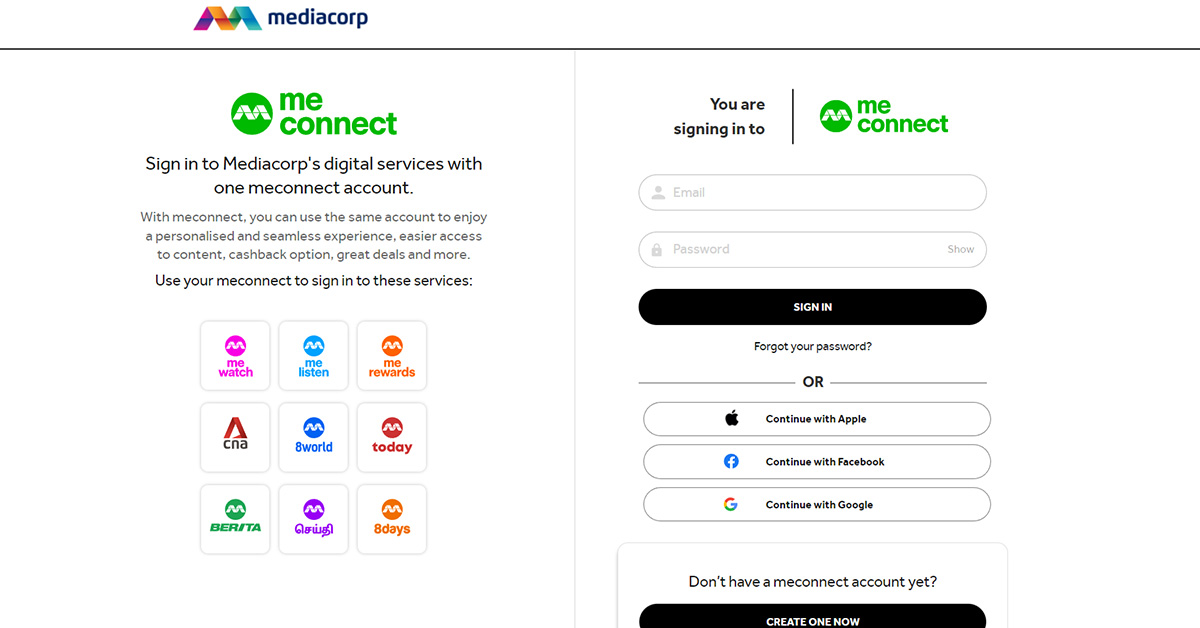Viewport: 1200px width, 628px height.
Task: Click the Email input field
Action: click(812, 192)
